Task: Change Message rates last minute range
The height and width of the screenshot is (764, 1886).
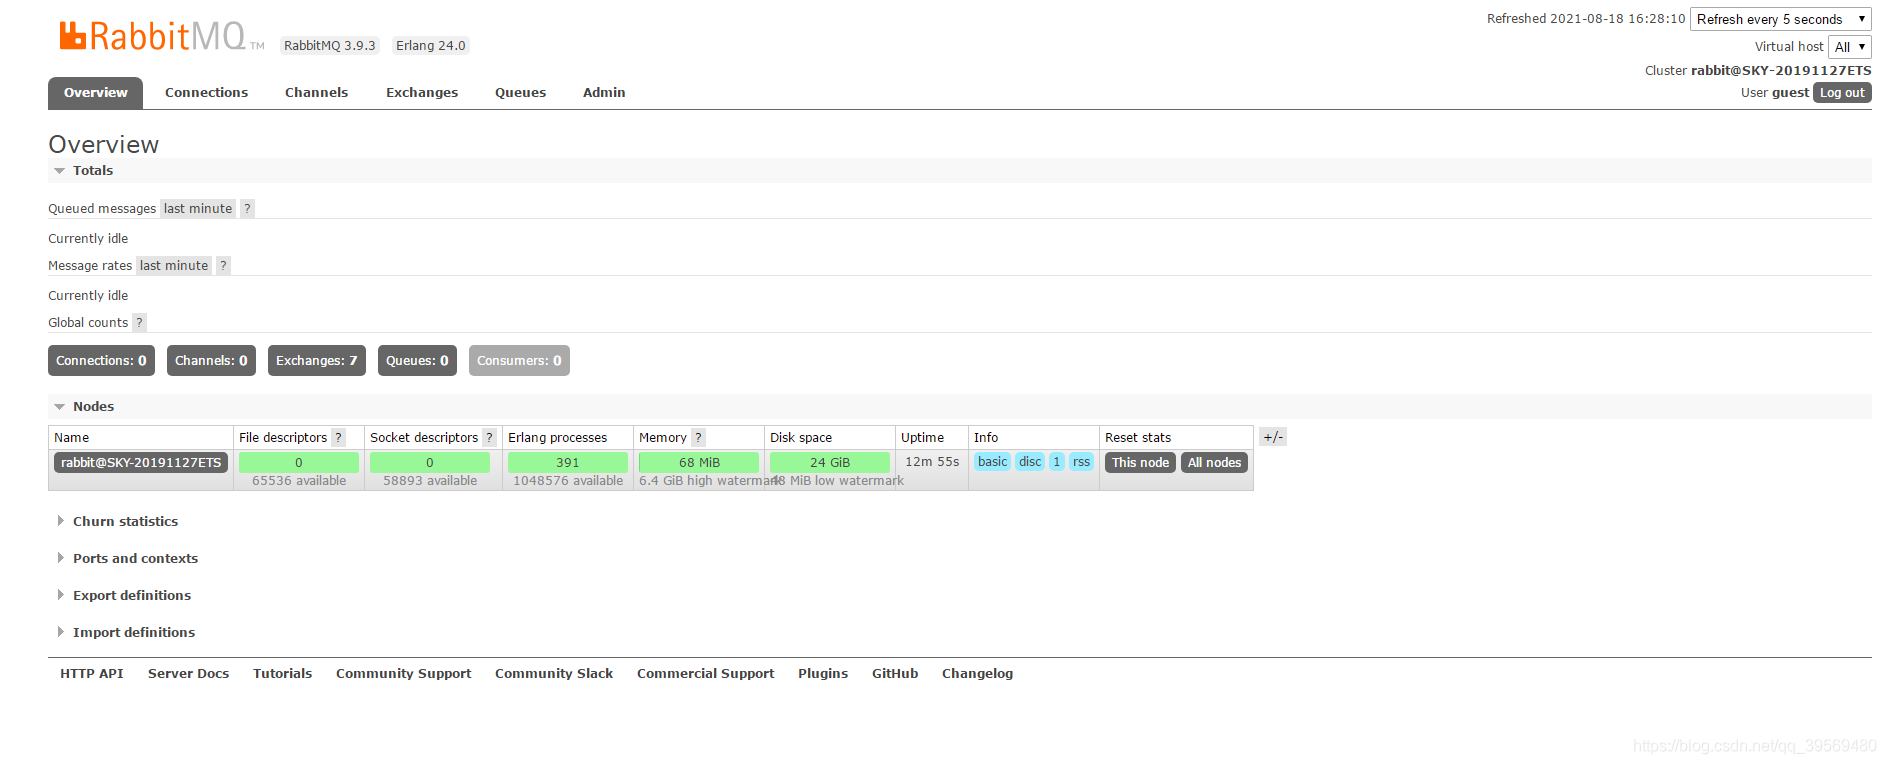Action: [x=174, y=265]
